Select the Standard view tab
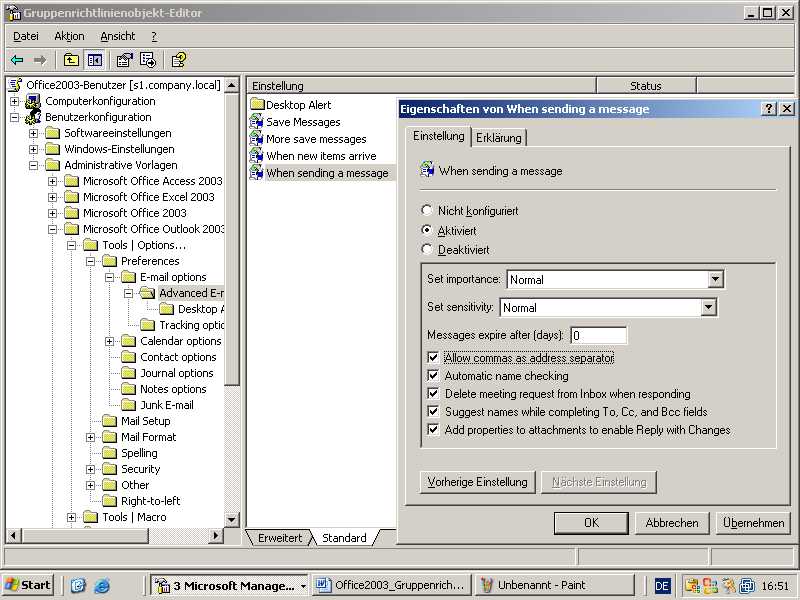Viewport: 800px width, 600px height. click(344, 538)
